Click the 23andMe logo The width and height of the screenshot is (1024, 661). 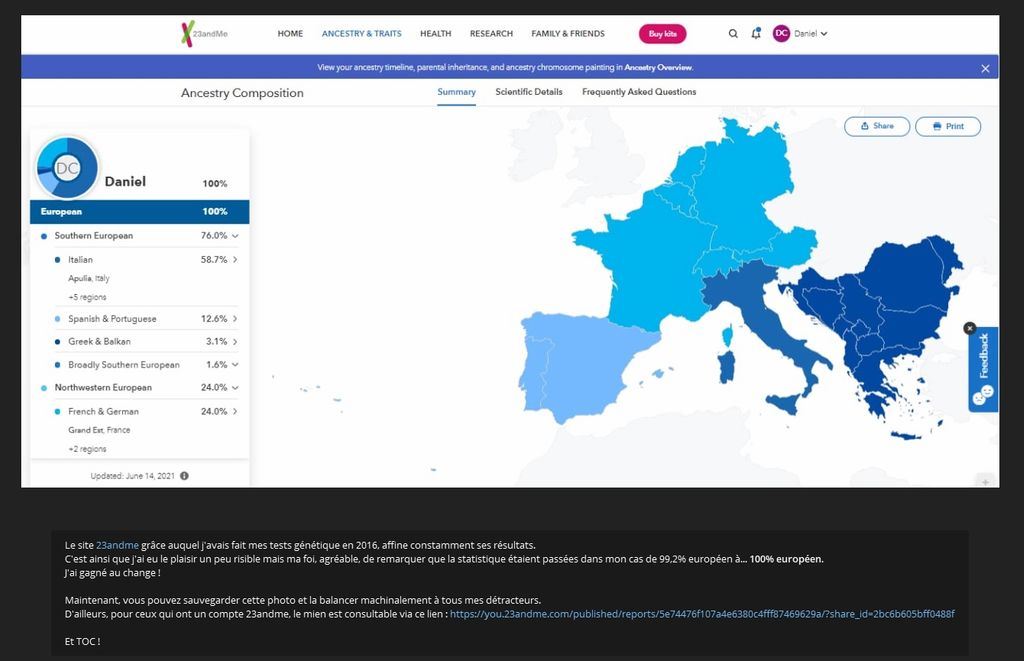(201, 33)
